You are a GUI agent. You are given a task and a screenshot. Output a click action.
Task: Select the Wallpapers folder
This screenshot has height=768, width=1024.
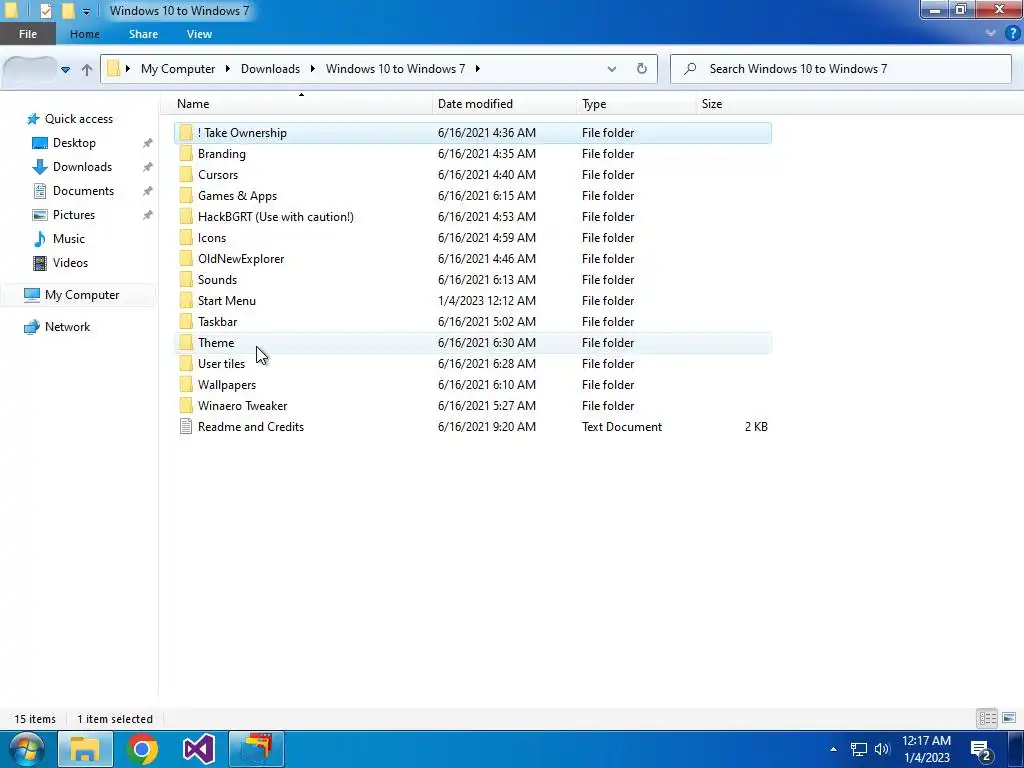click(x=473, y=385)
